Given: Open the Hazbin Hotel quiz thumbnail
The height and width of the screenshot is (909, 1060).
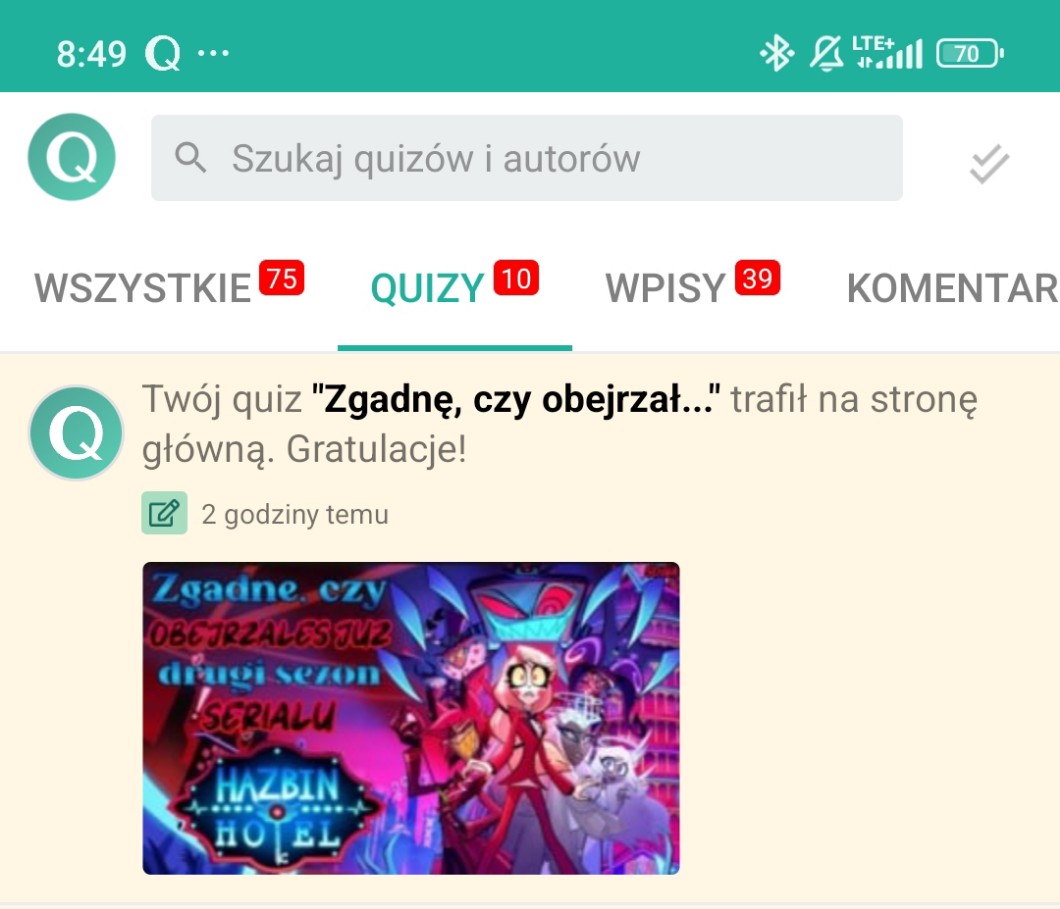Looking at the screenshot, I should 411,718.
